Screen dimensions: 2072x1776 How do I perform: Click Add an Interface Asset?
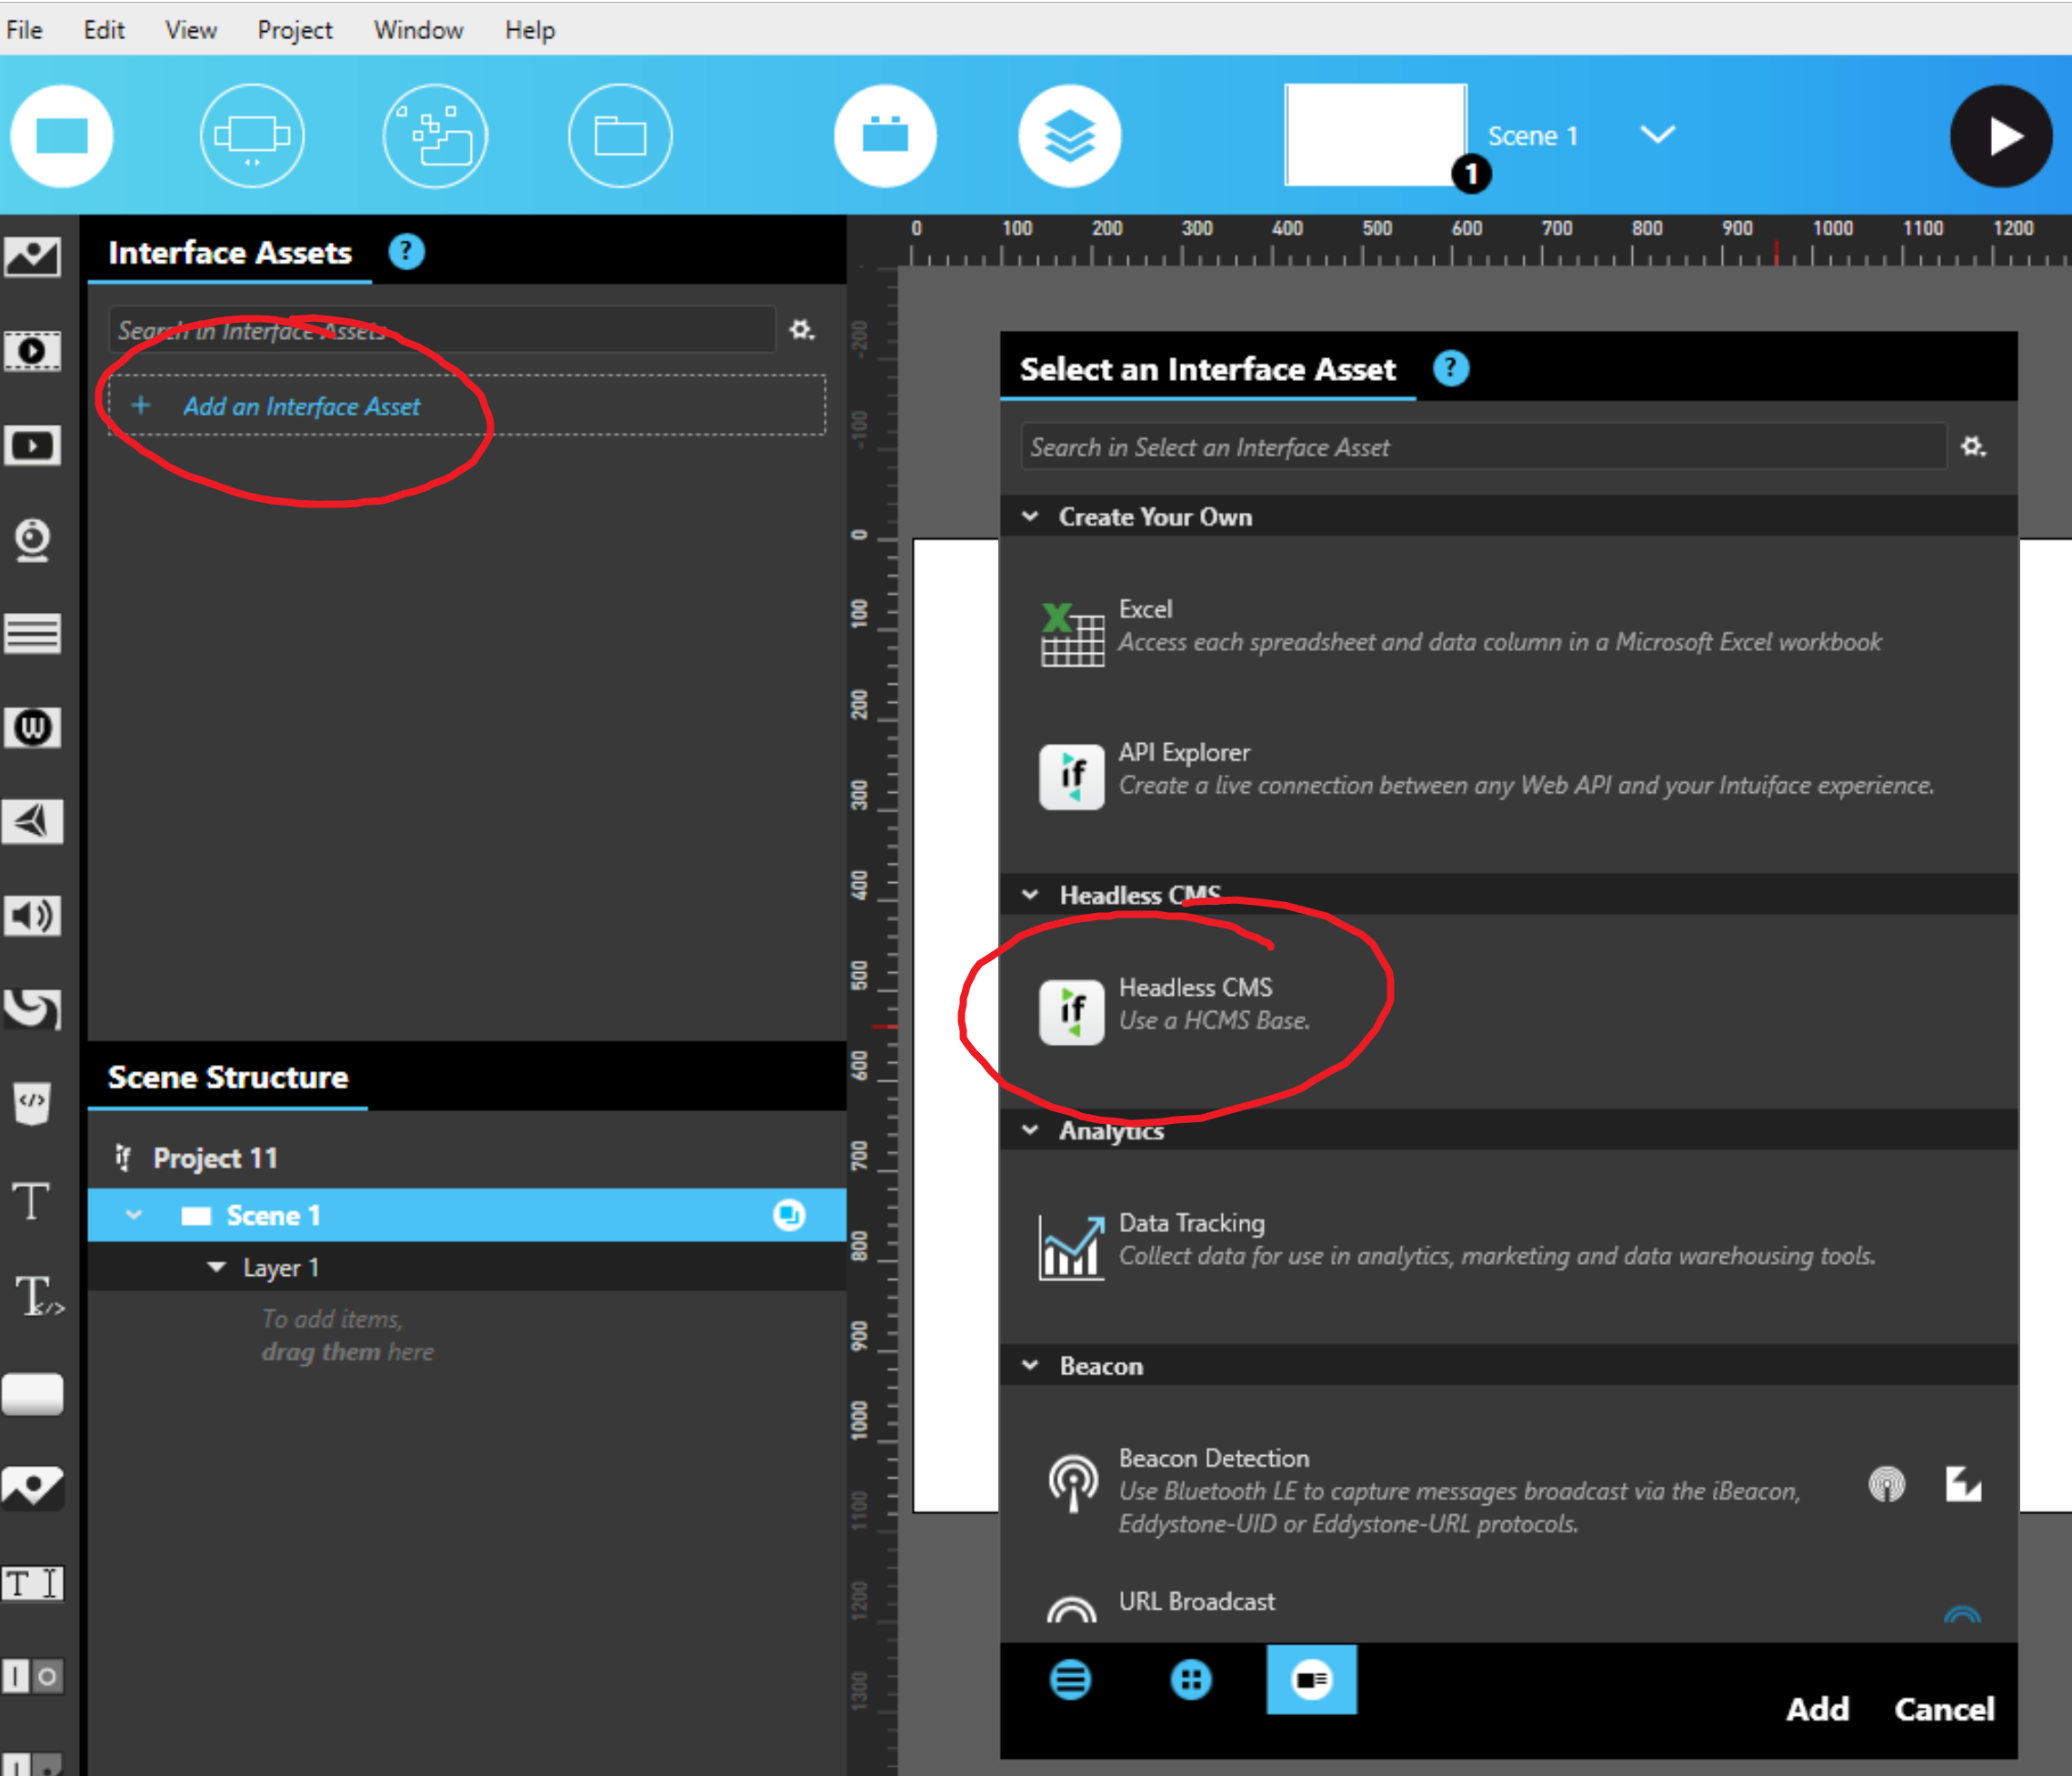[467, 405]
